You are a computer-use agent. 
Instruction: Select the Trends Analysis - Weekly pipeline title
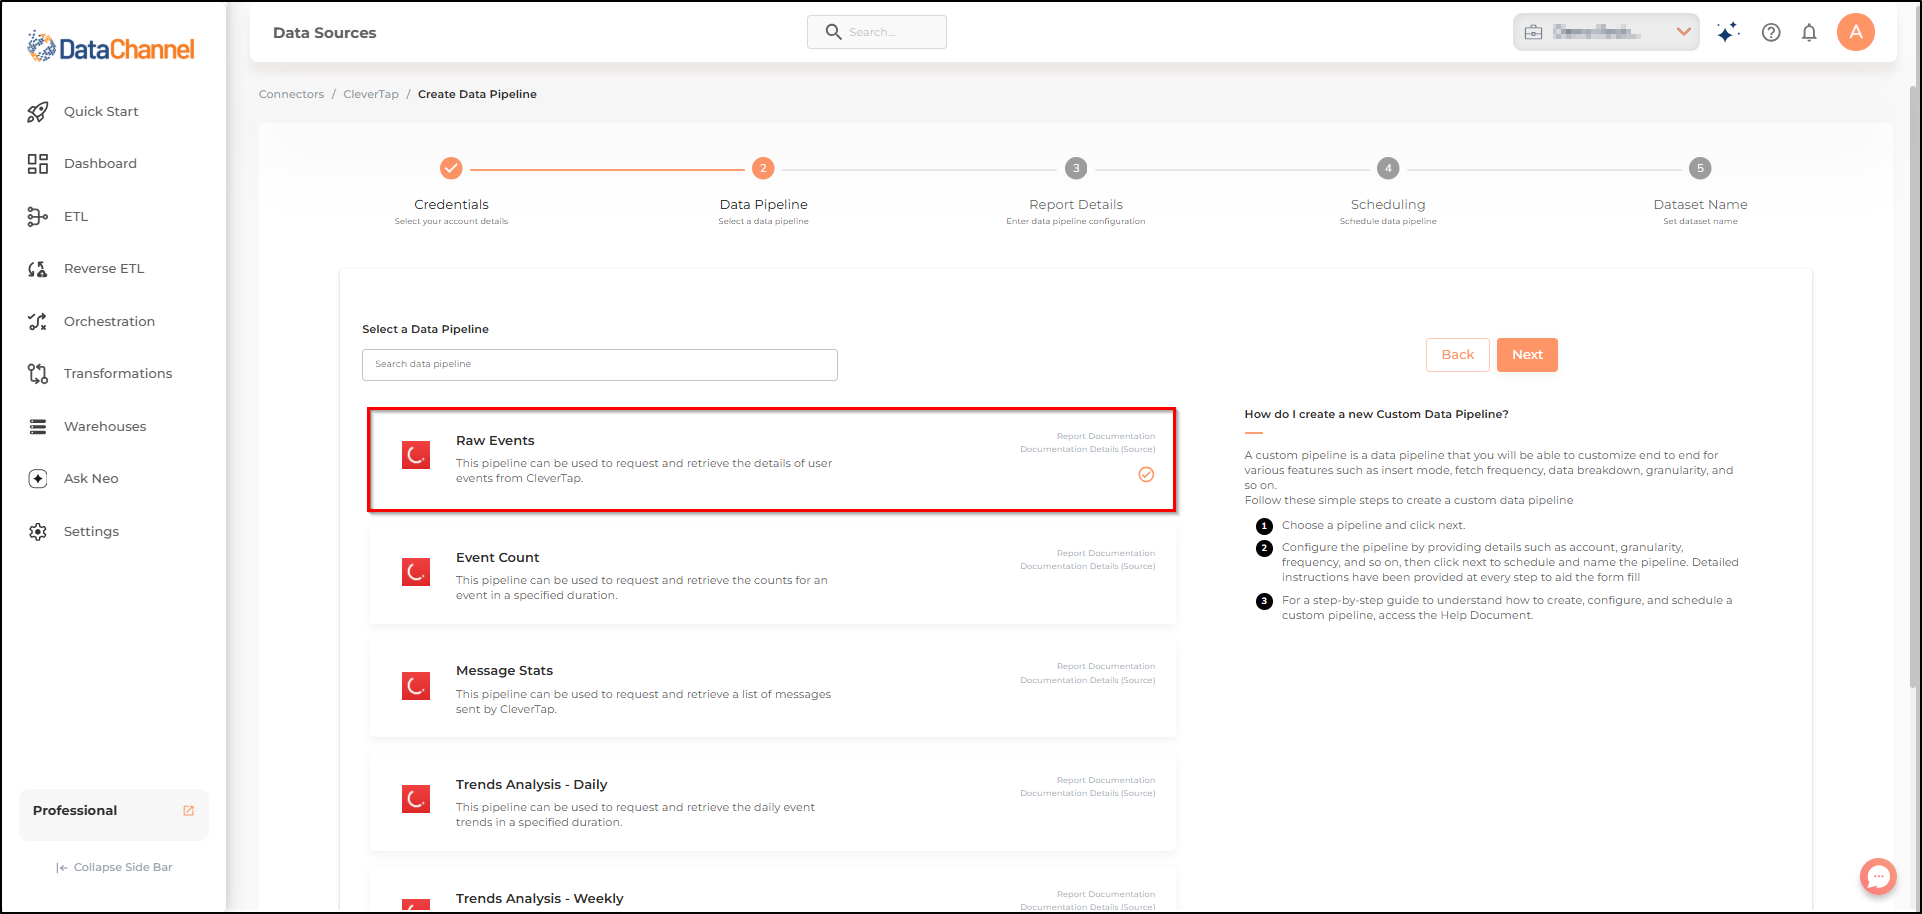(539, 898)
